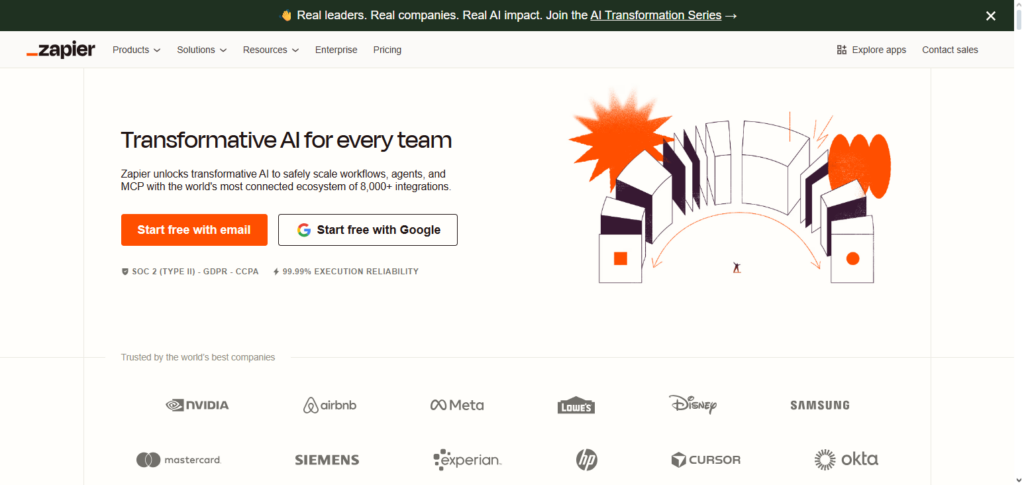Click the Zapier logo
Screen dimensions: 1024x485
(x=61, y=50)
